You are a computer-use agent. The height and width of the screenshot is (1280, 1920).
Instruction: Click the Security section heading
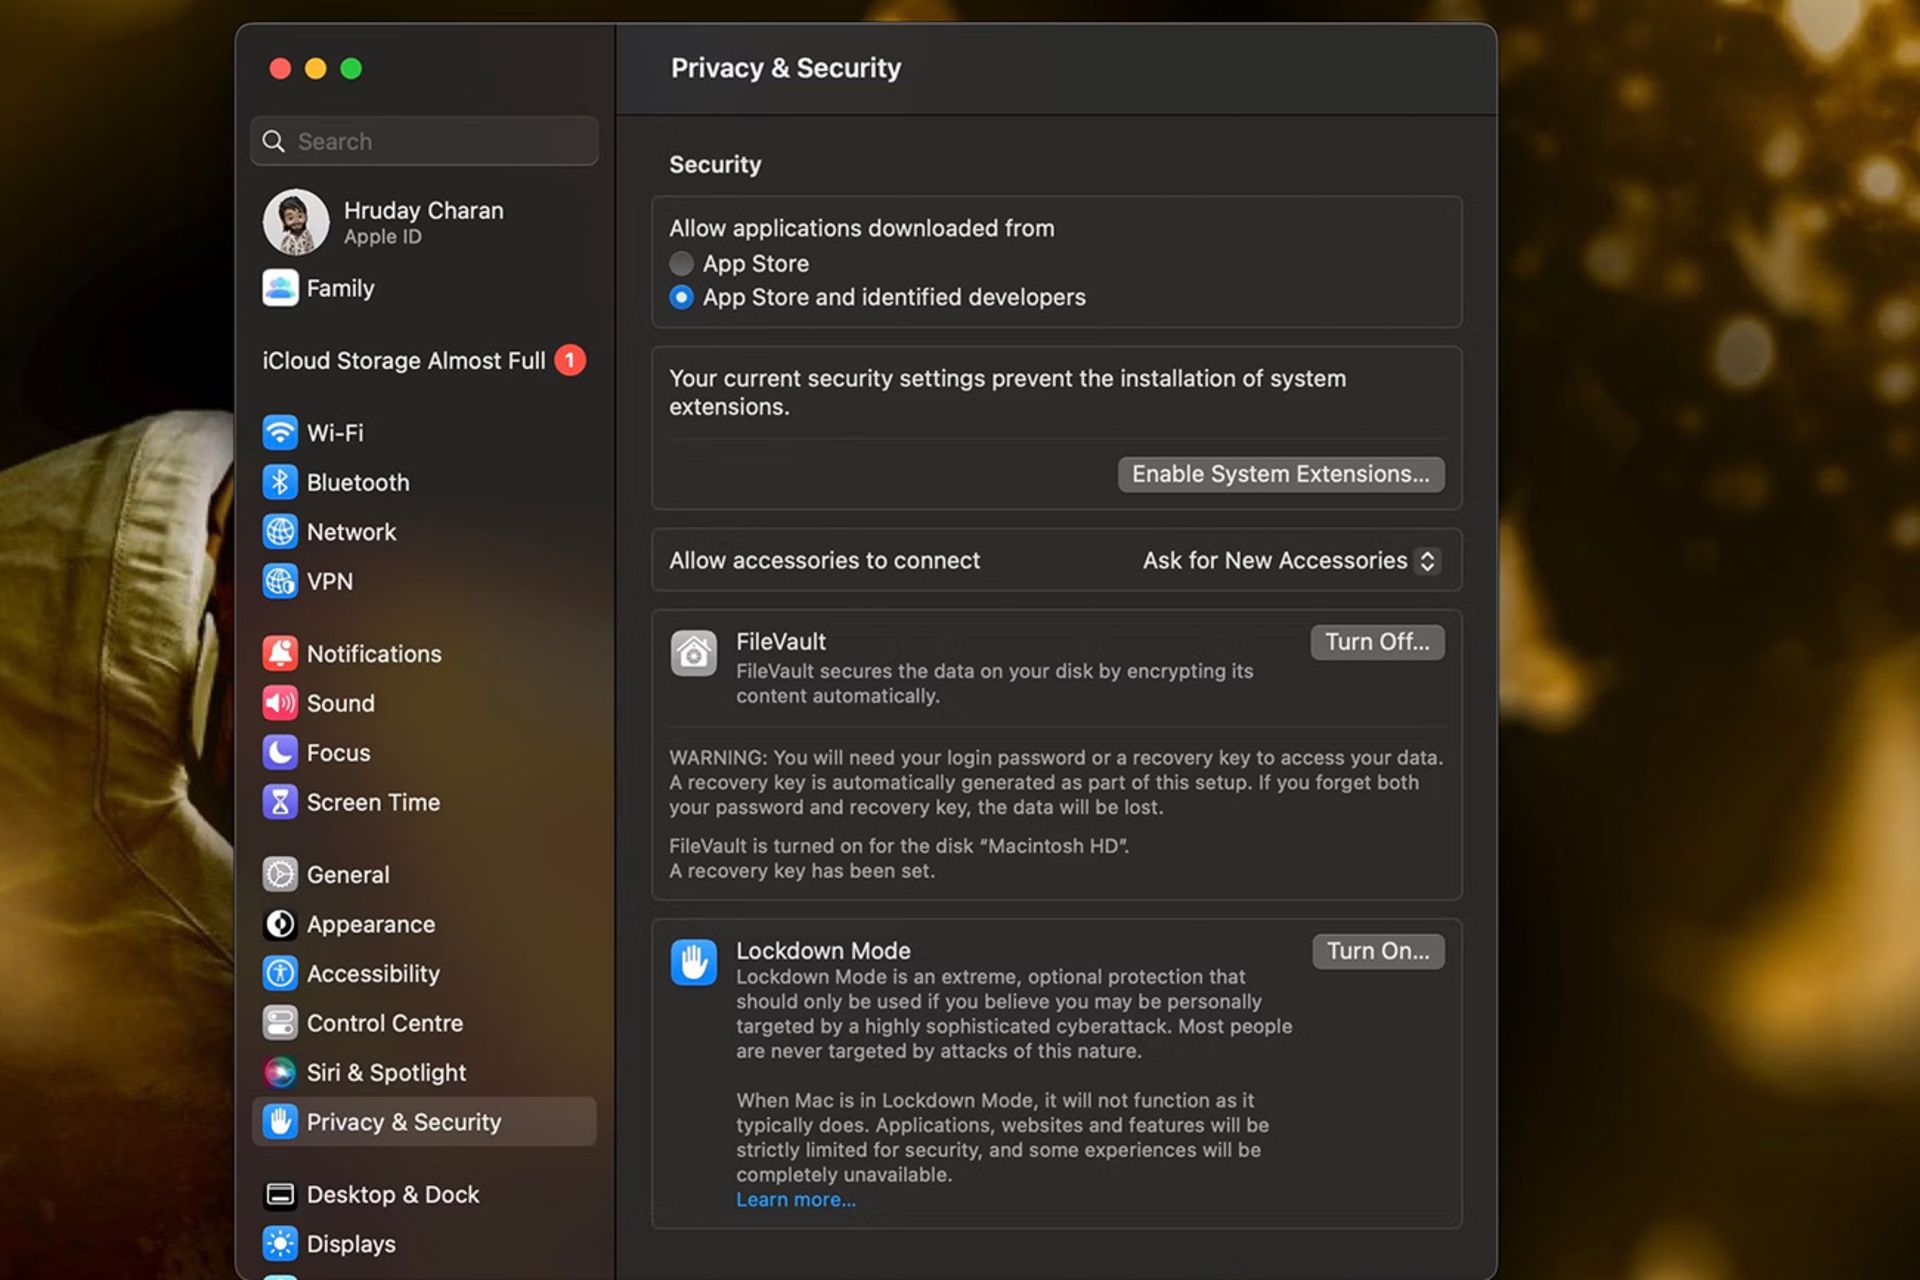pyautogui.click(x=715, y=164)
